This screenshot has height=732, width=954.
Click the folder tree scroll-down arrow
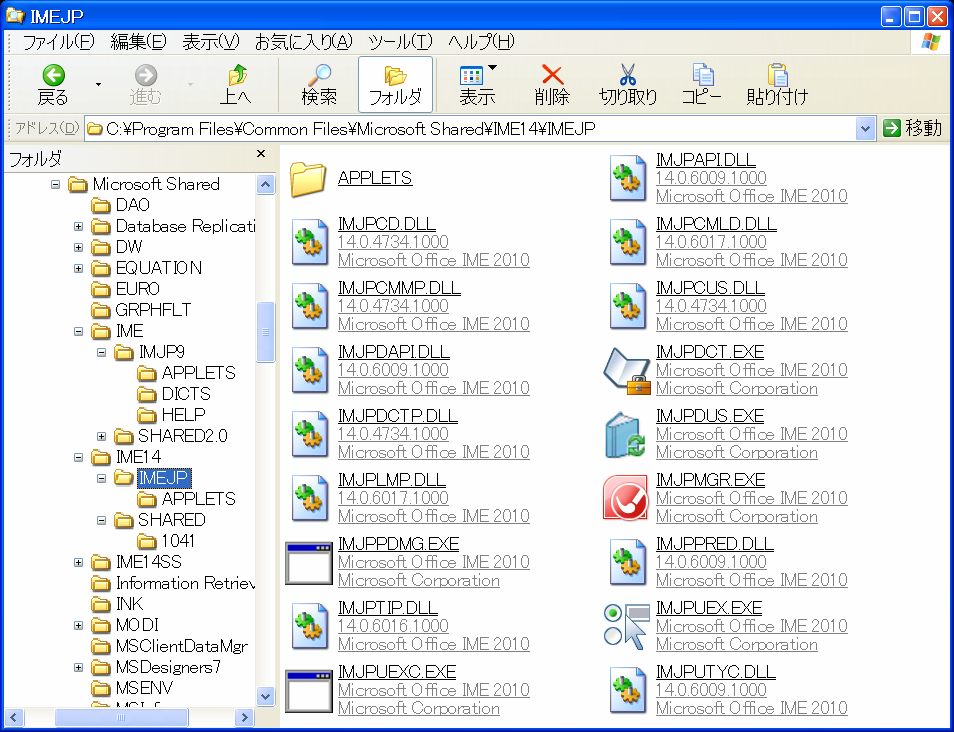tap(265, 697)
